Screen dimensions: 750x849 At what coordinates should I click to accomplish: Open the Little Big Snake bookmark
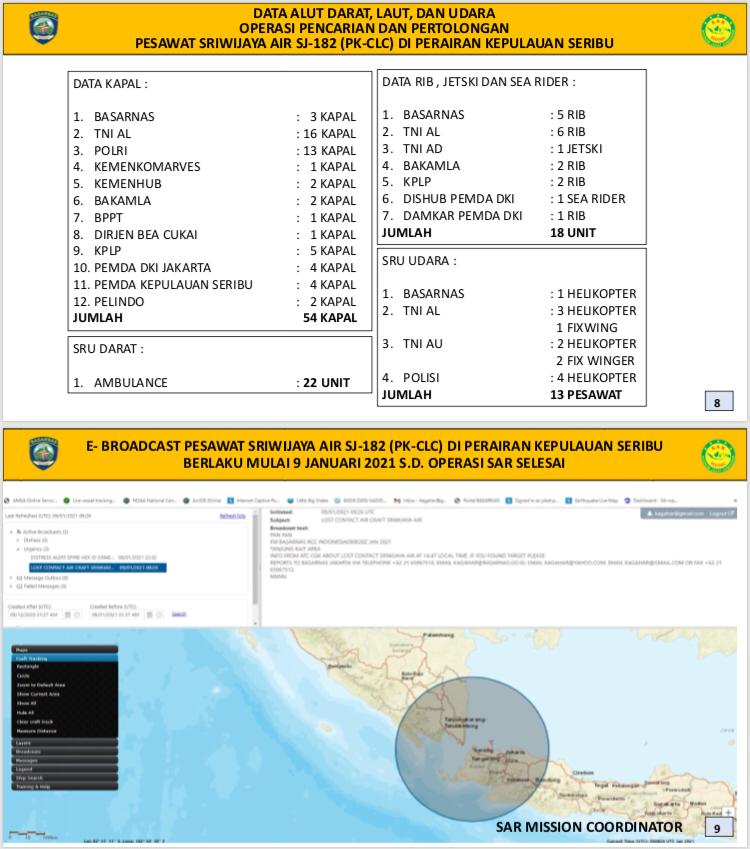[x=308, y=500]
